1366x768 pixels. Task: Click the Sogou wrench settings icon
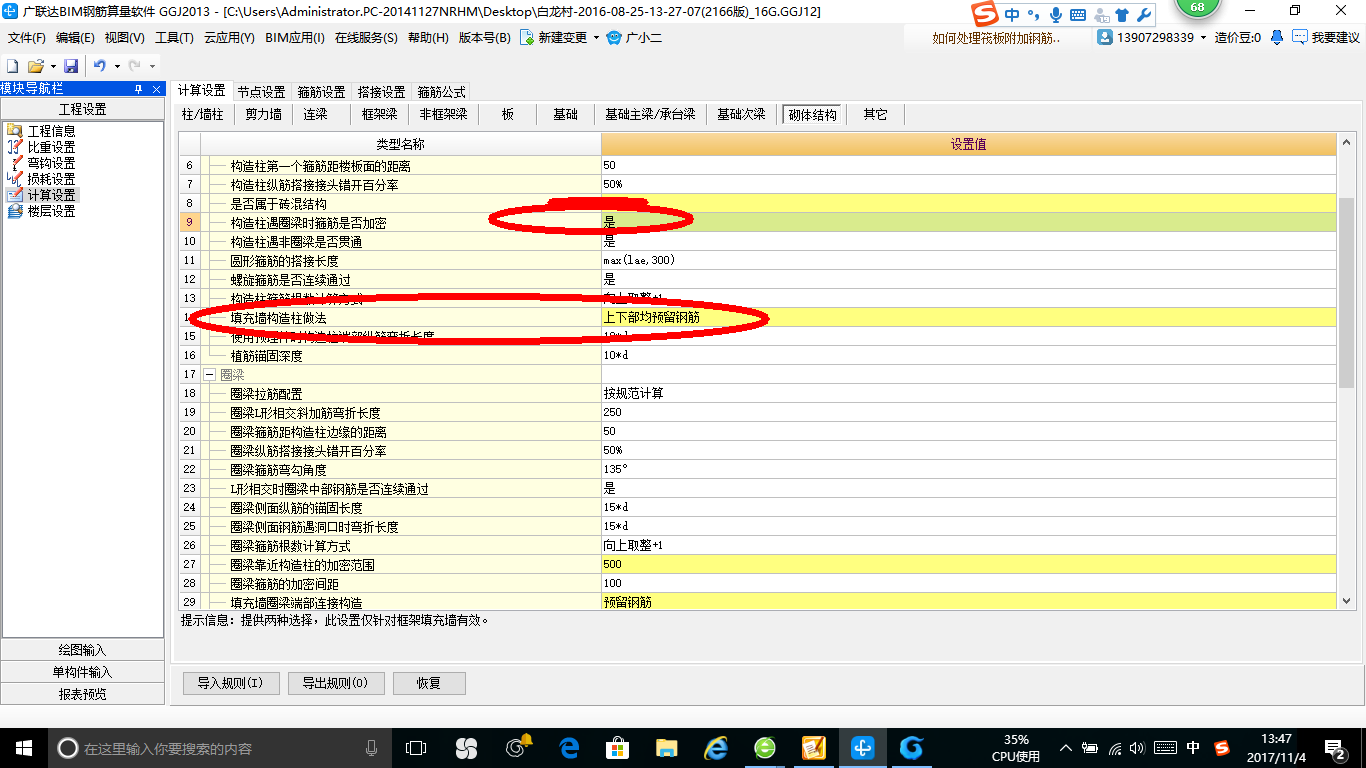pos(1144,15)
